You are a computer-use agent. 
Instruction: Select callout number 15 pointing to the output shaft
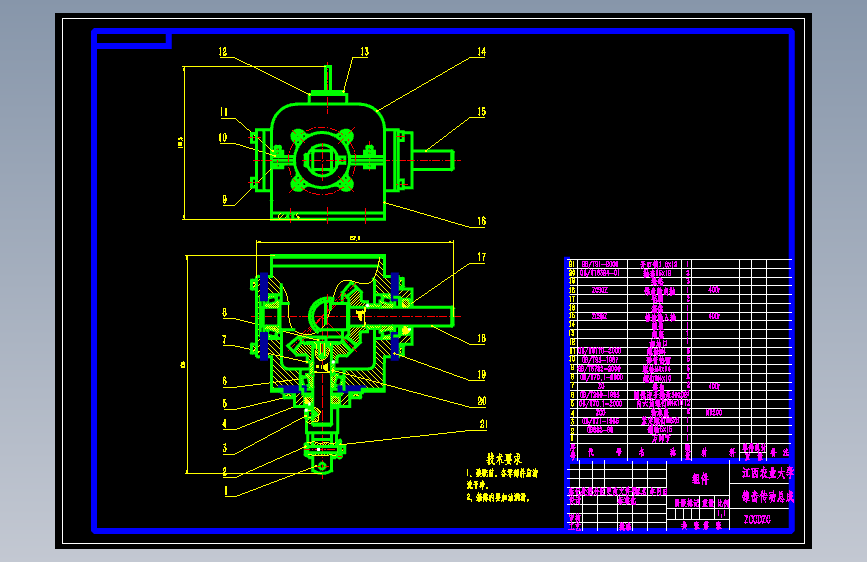482,112
